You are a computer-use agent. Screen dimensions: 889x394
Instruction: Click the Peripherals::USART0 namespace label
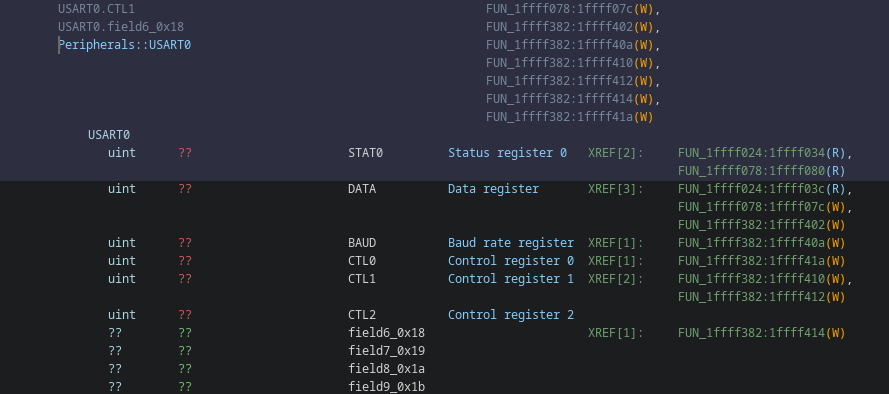click(125, 45)
